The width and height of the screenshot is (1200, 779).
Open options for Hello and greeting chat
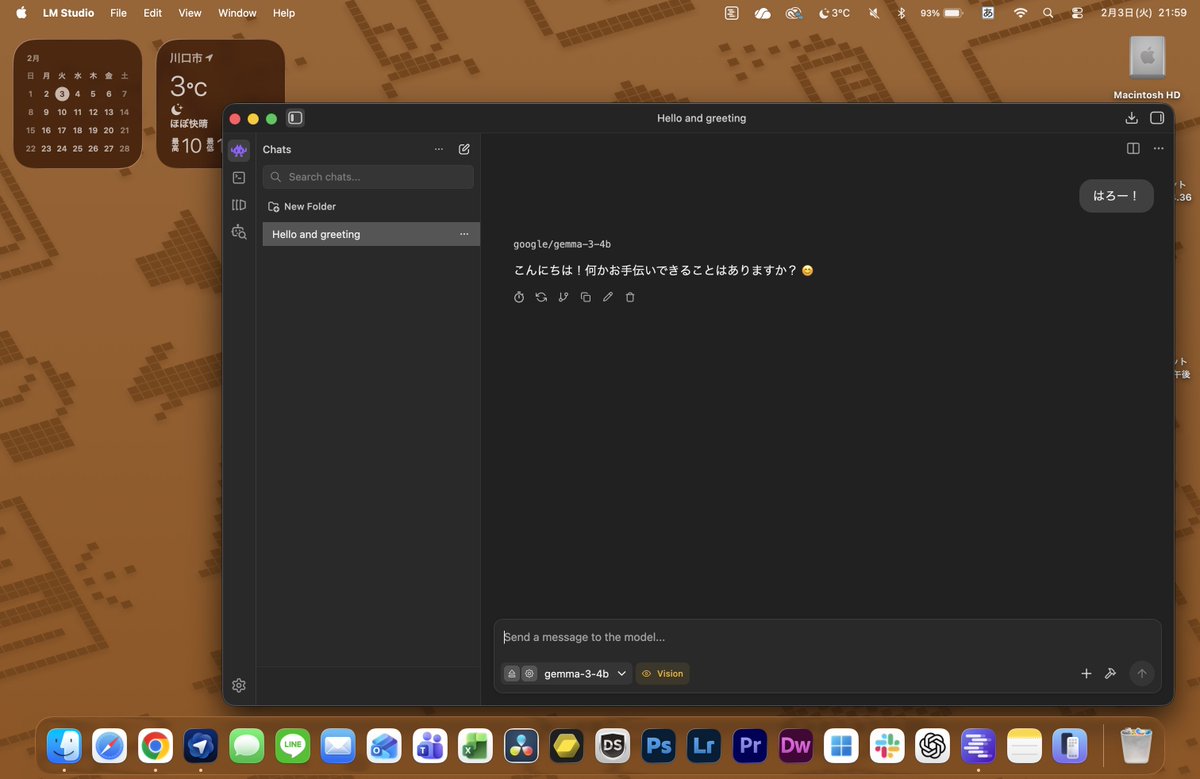pos(464,234)
